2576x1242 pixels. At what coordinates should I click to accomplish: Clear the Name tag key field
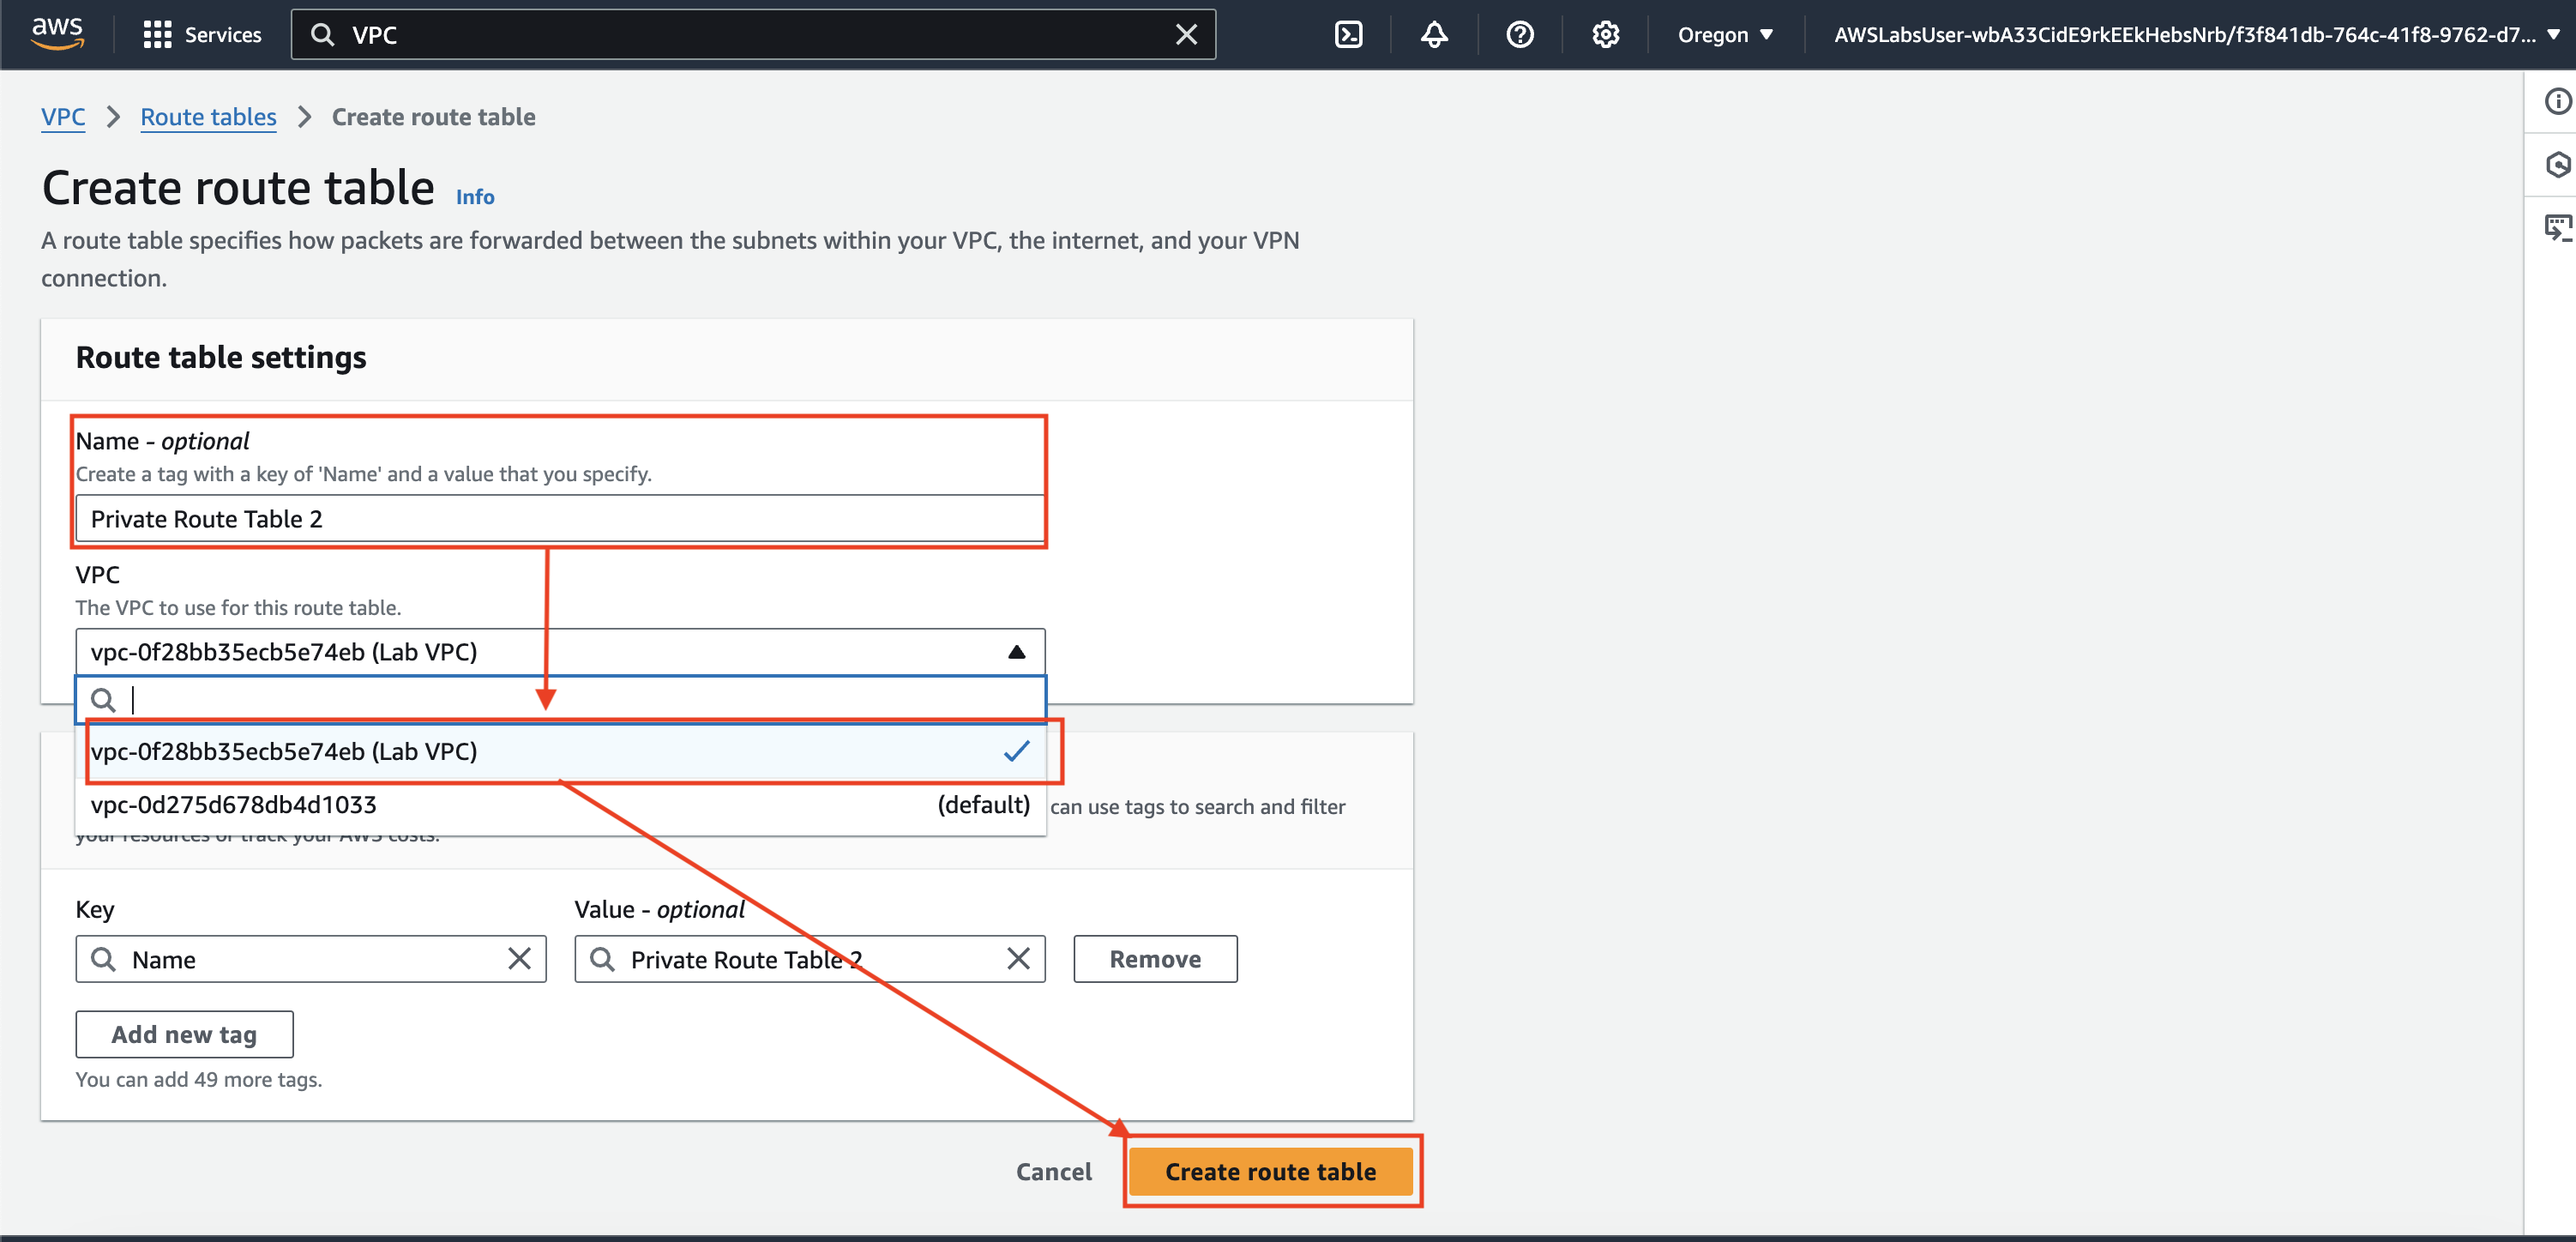tap(519, 959)
